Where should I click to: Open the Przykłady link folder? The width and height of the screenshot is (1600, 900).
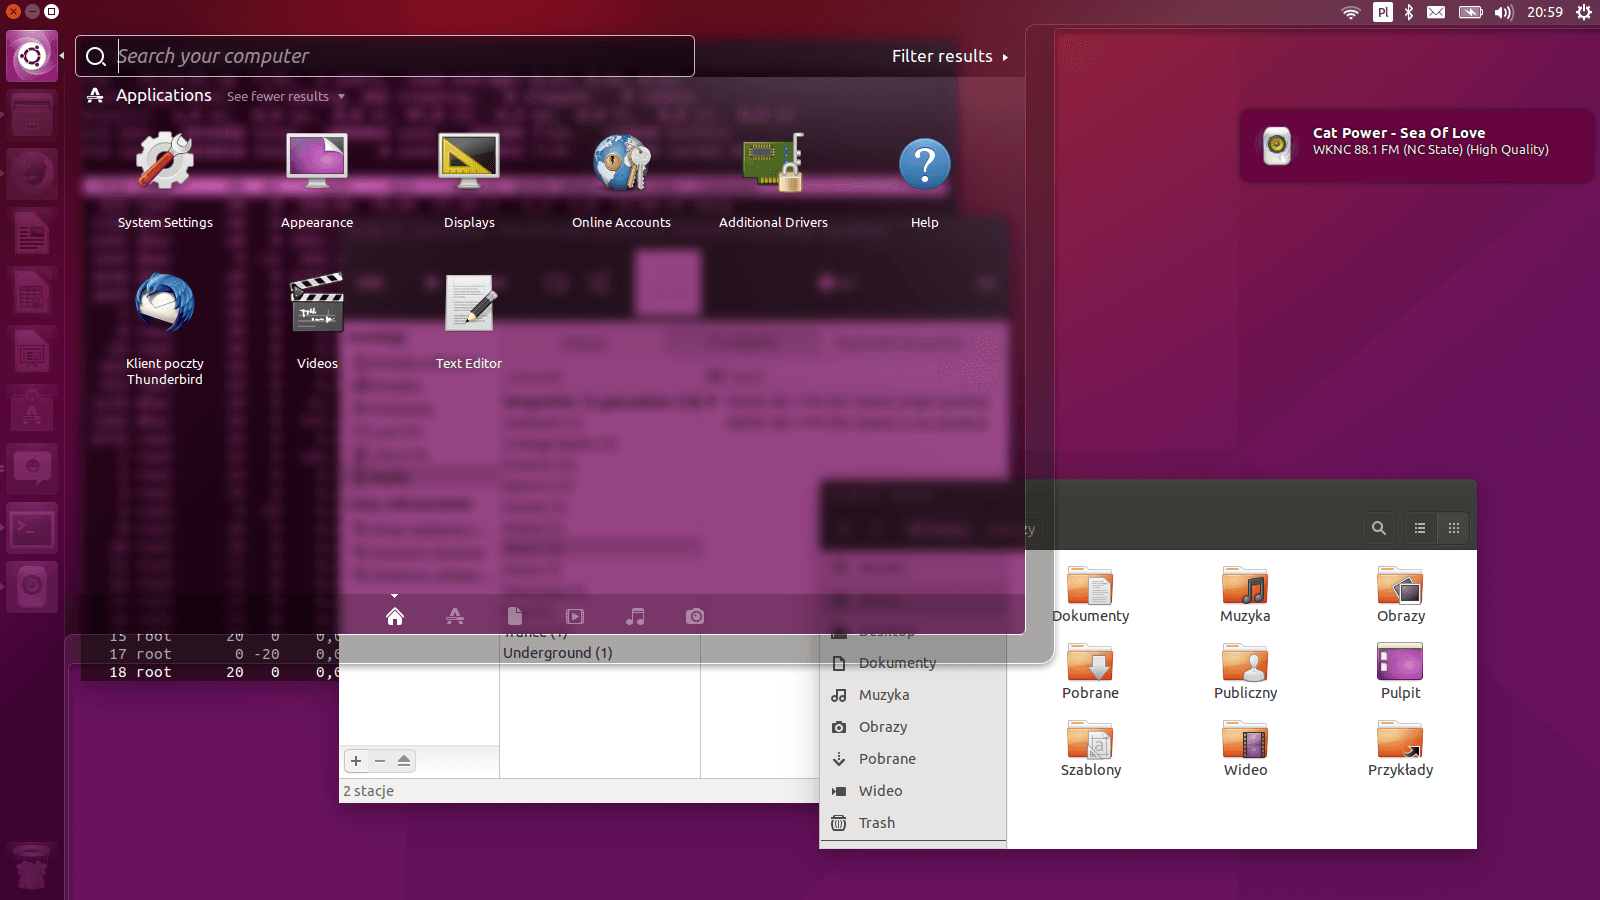click(1401, 750)
